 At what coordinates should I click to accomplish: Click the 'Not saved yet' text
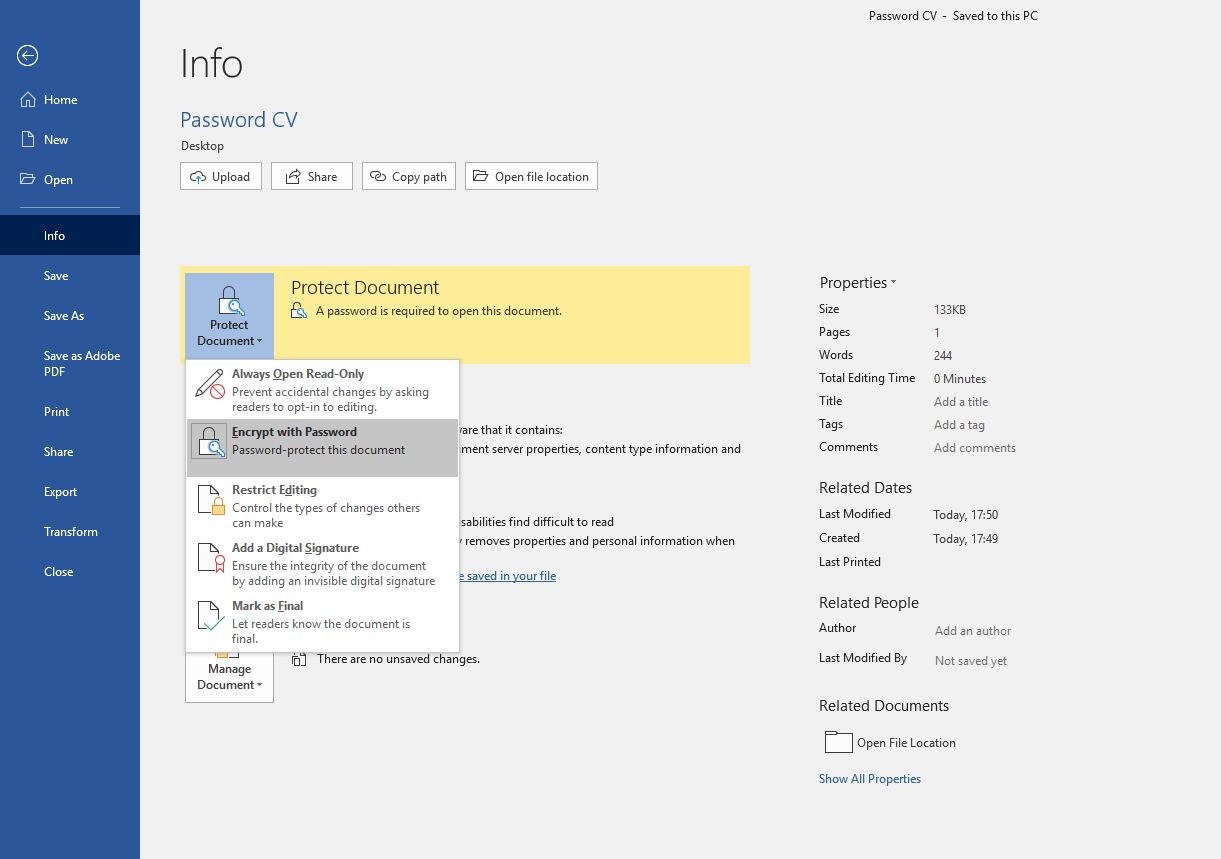tap(971, 661)
